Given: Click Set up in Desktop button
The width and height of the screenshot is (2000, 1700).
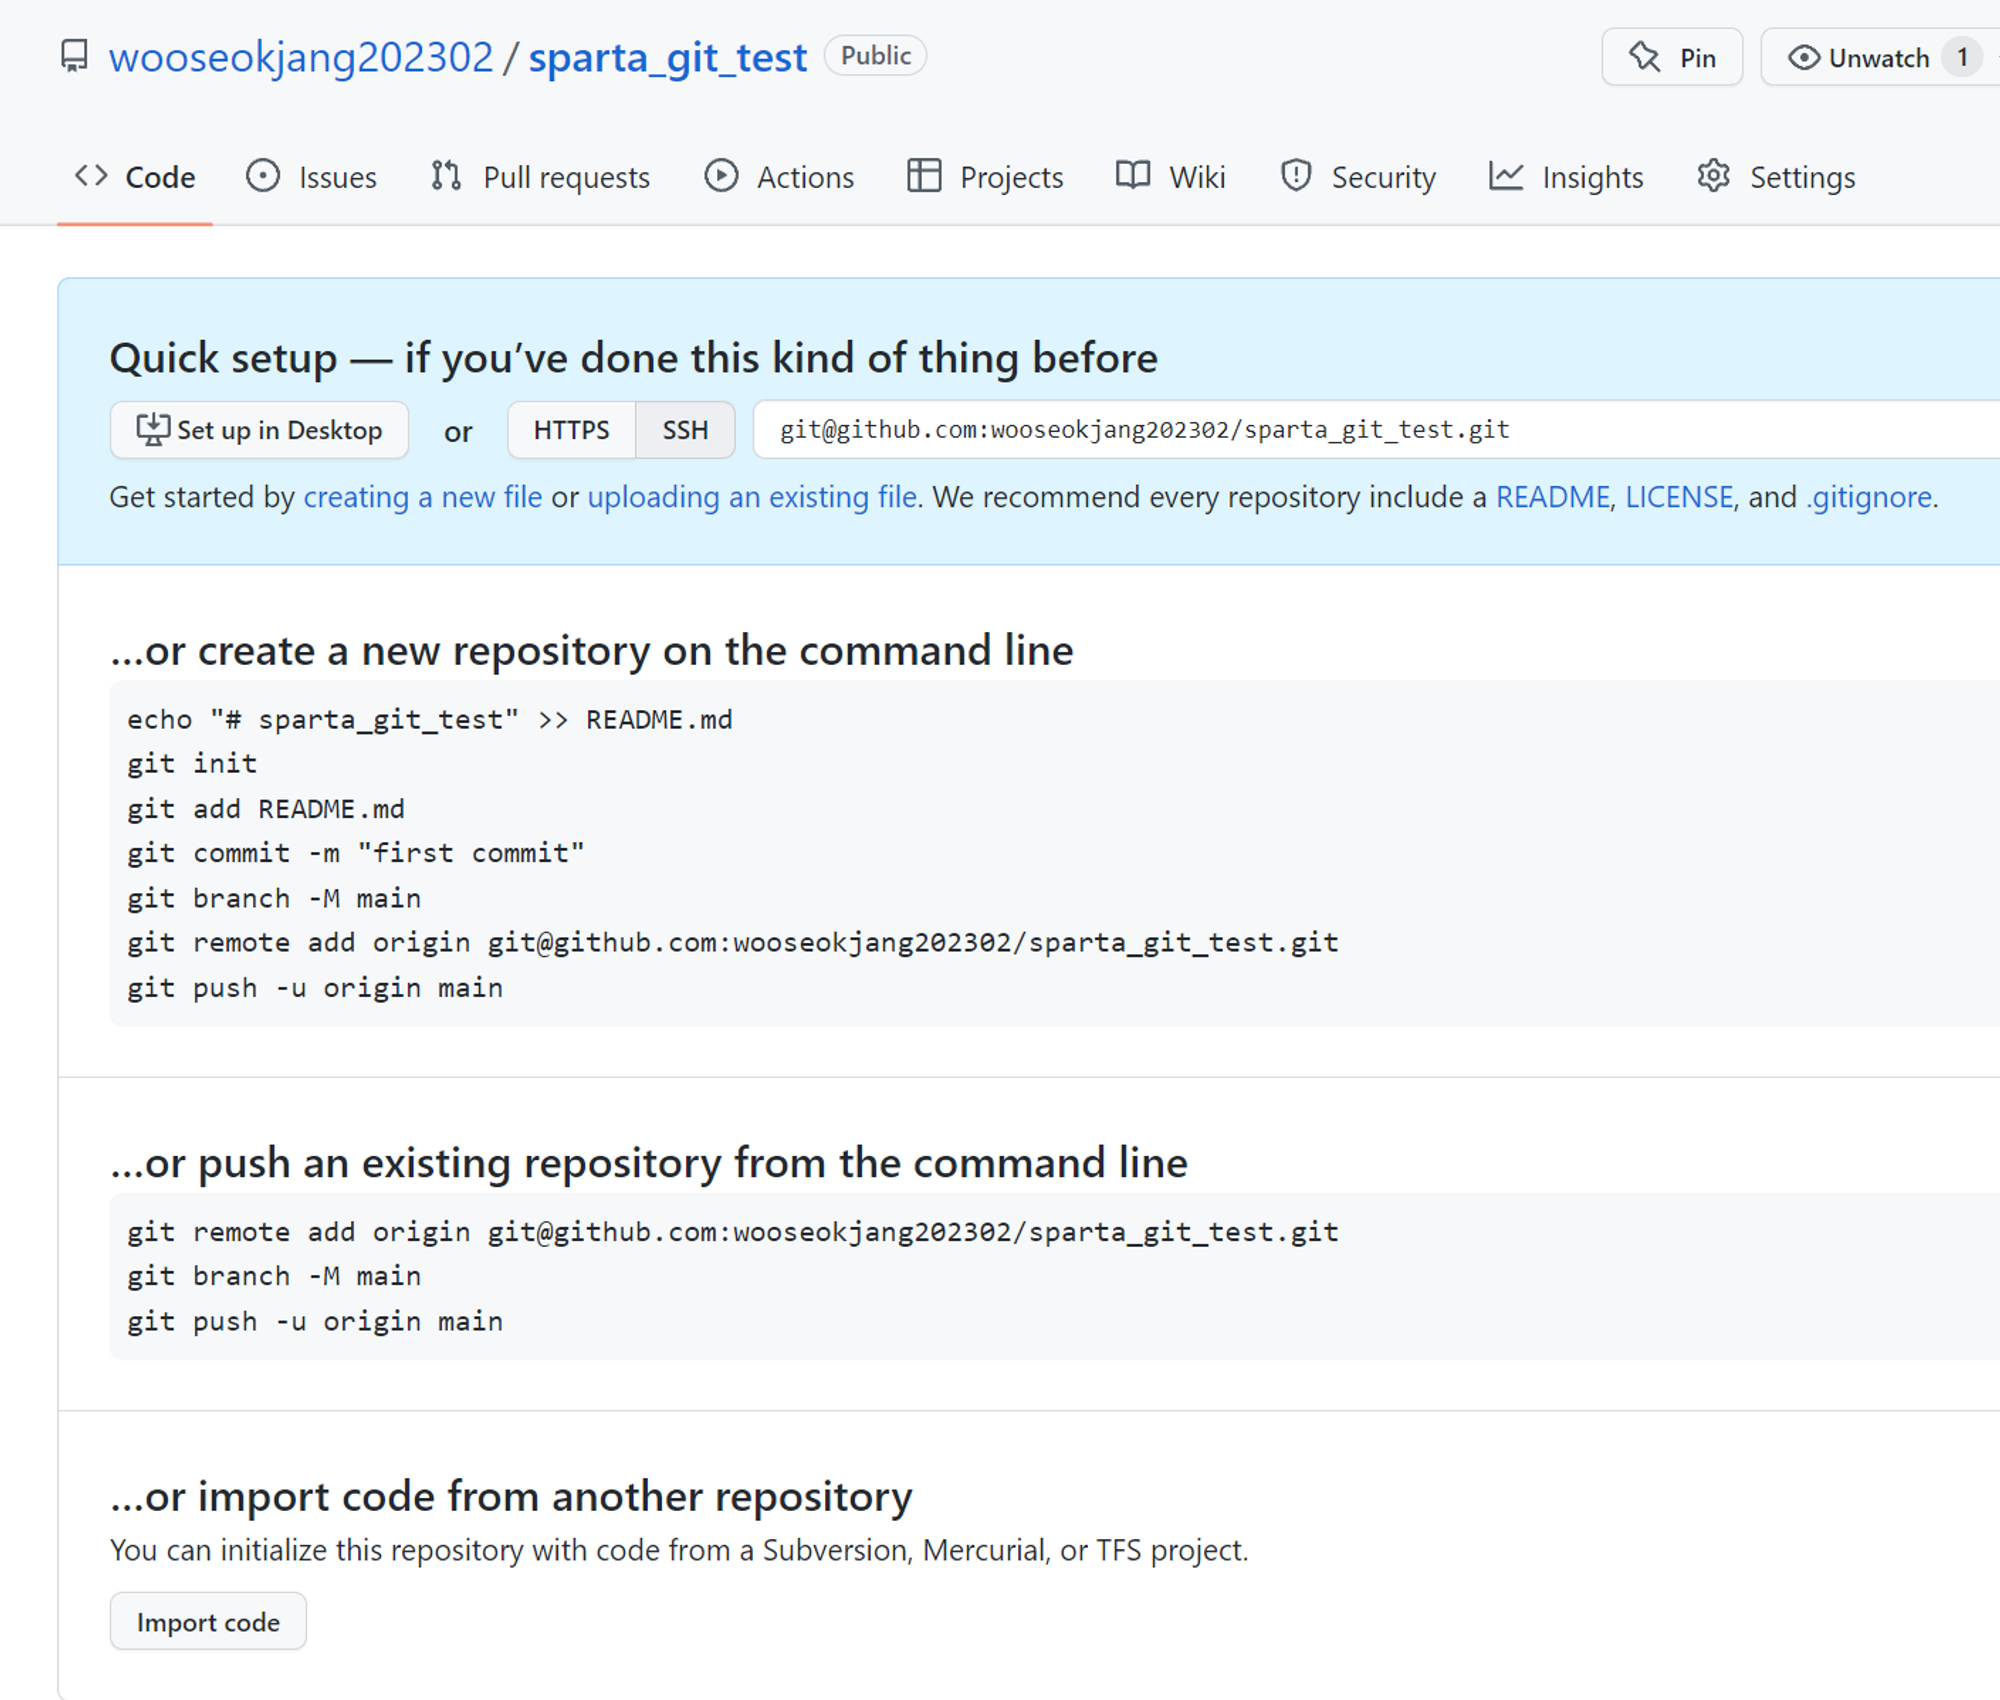Looking at the screenshot, I should [259, 430].
